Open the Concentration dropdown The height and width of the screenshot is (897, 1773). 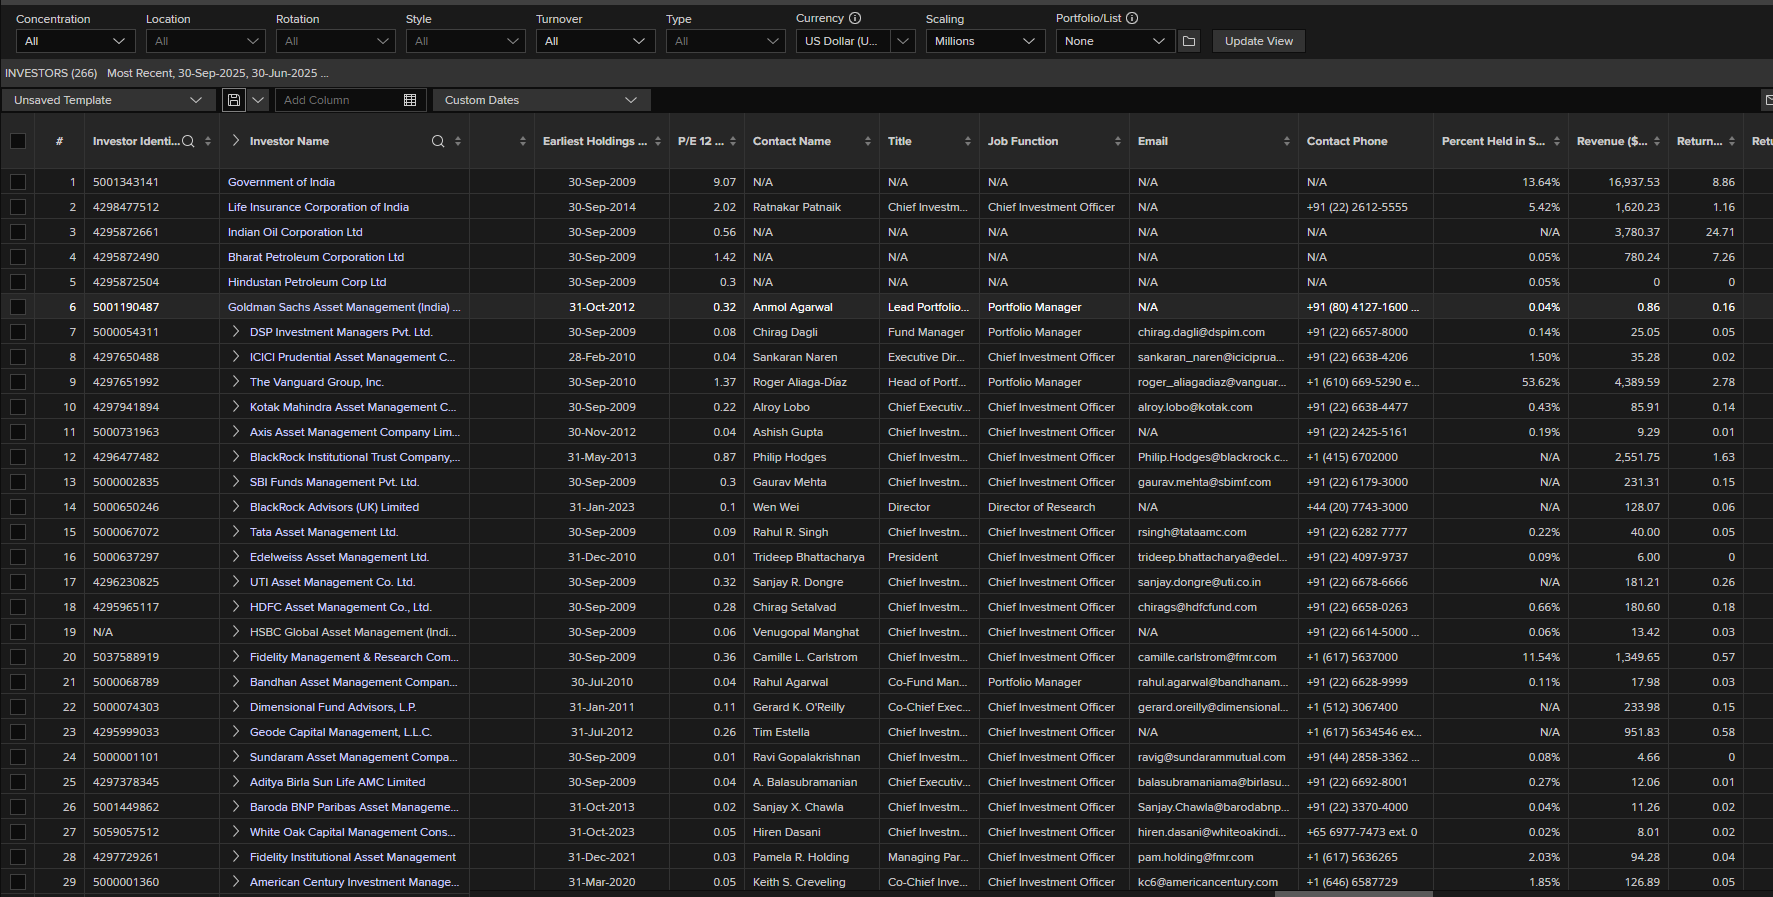tap(76, 41)
